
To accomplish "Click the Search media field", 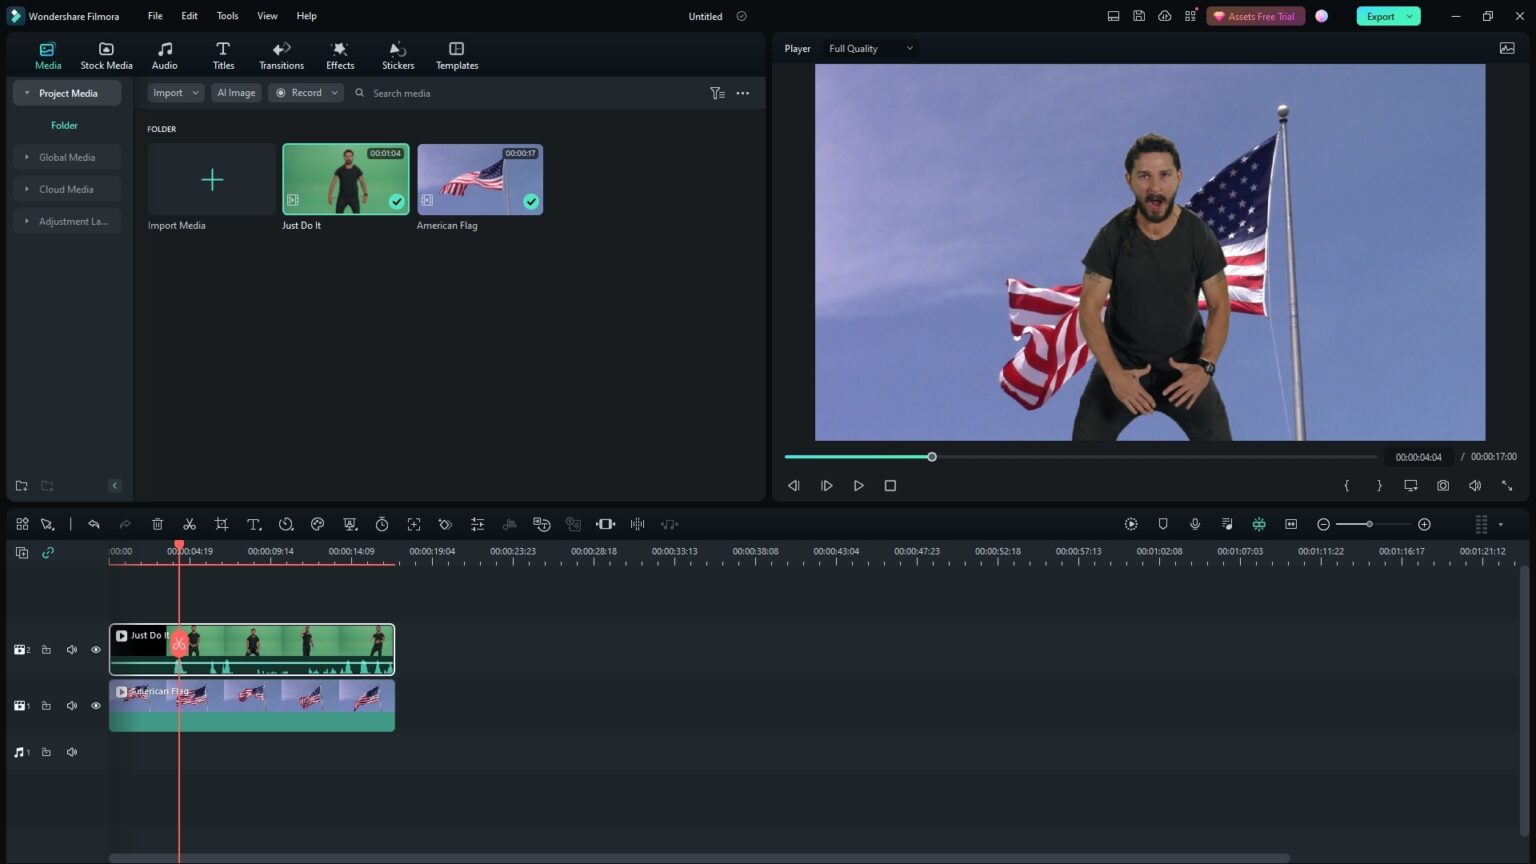I will pyautogui.click(x=530, y=93).
